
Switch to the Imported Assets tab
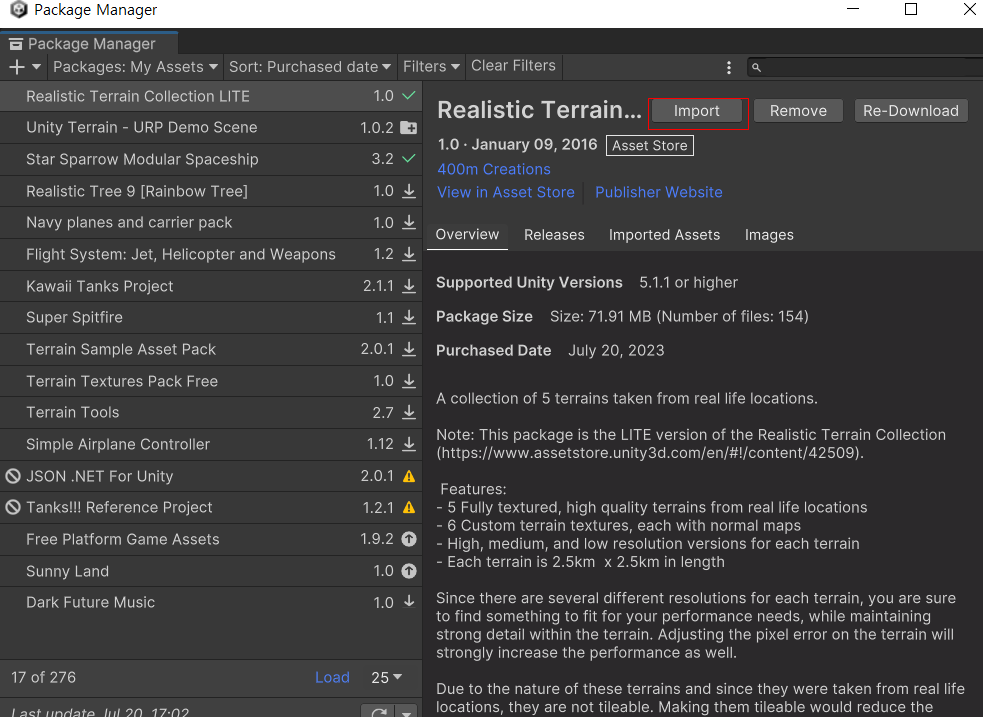[x=665, y=235]
